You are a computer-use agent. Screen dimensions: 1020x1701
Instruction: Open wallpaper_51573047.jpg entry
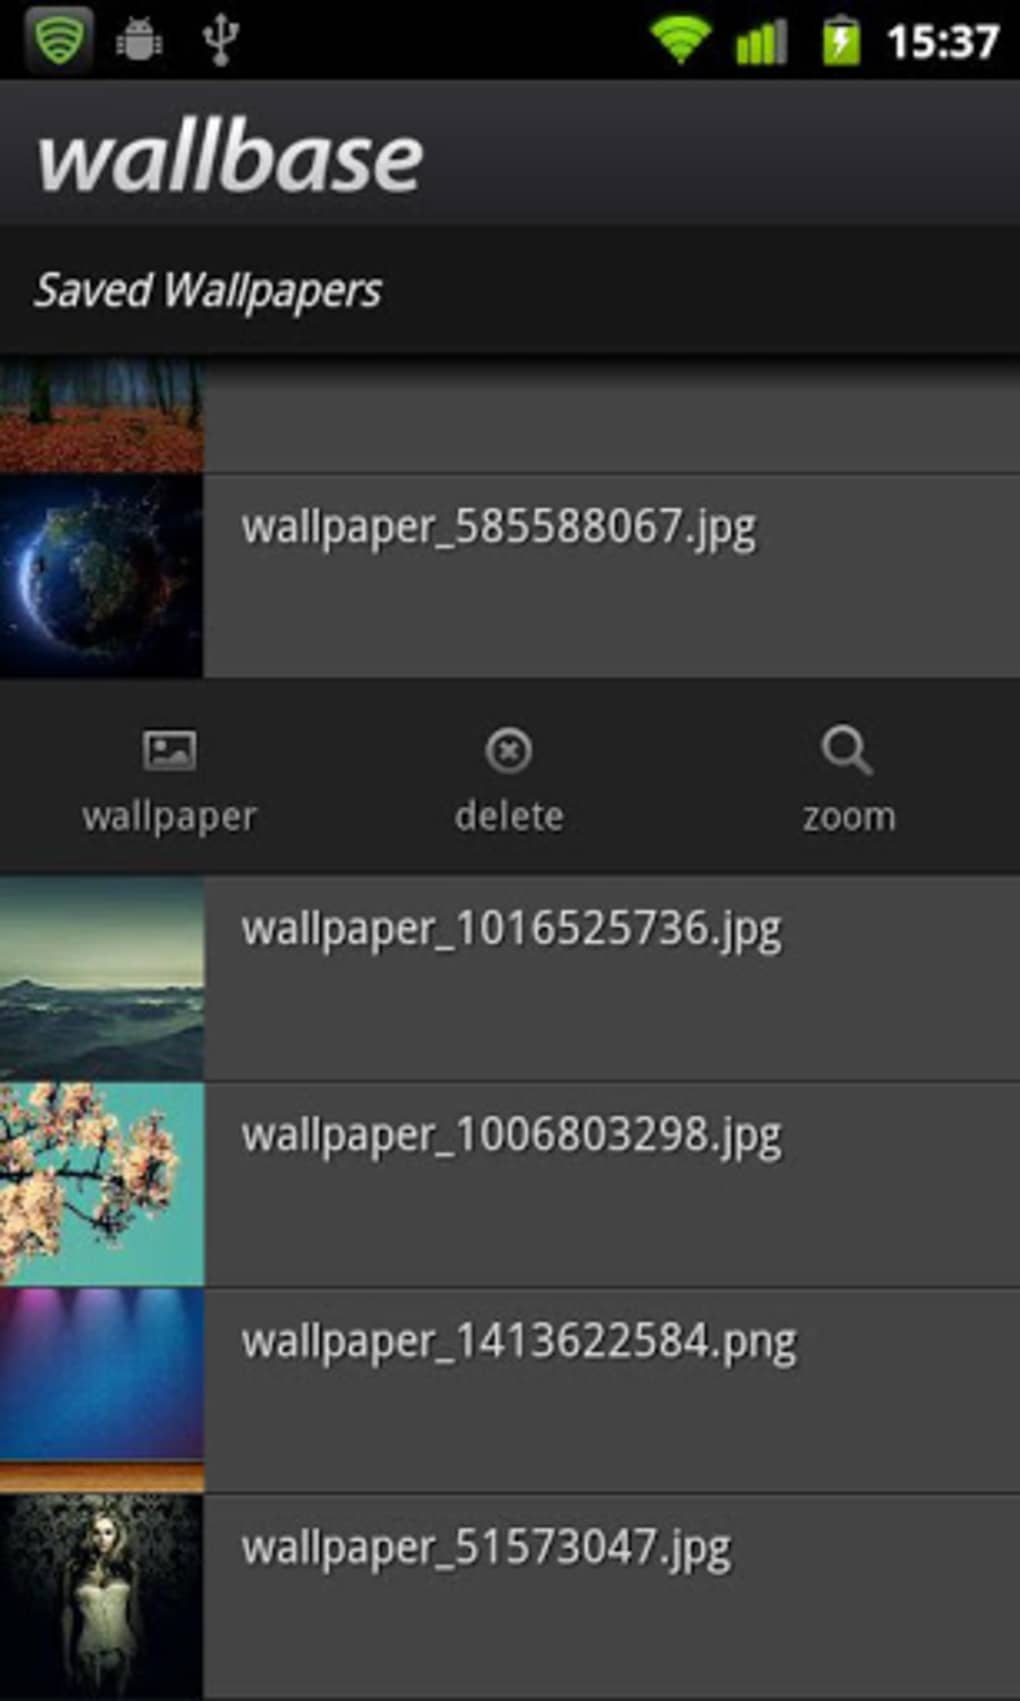[x=486, y=1548]
